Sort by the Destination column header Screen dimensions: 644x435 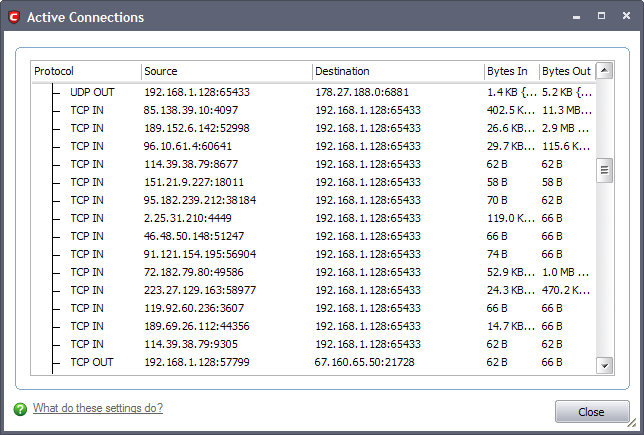397,71
